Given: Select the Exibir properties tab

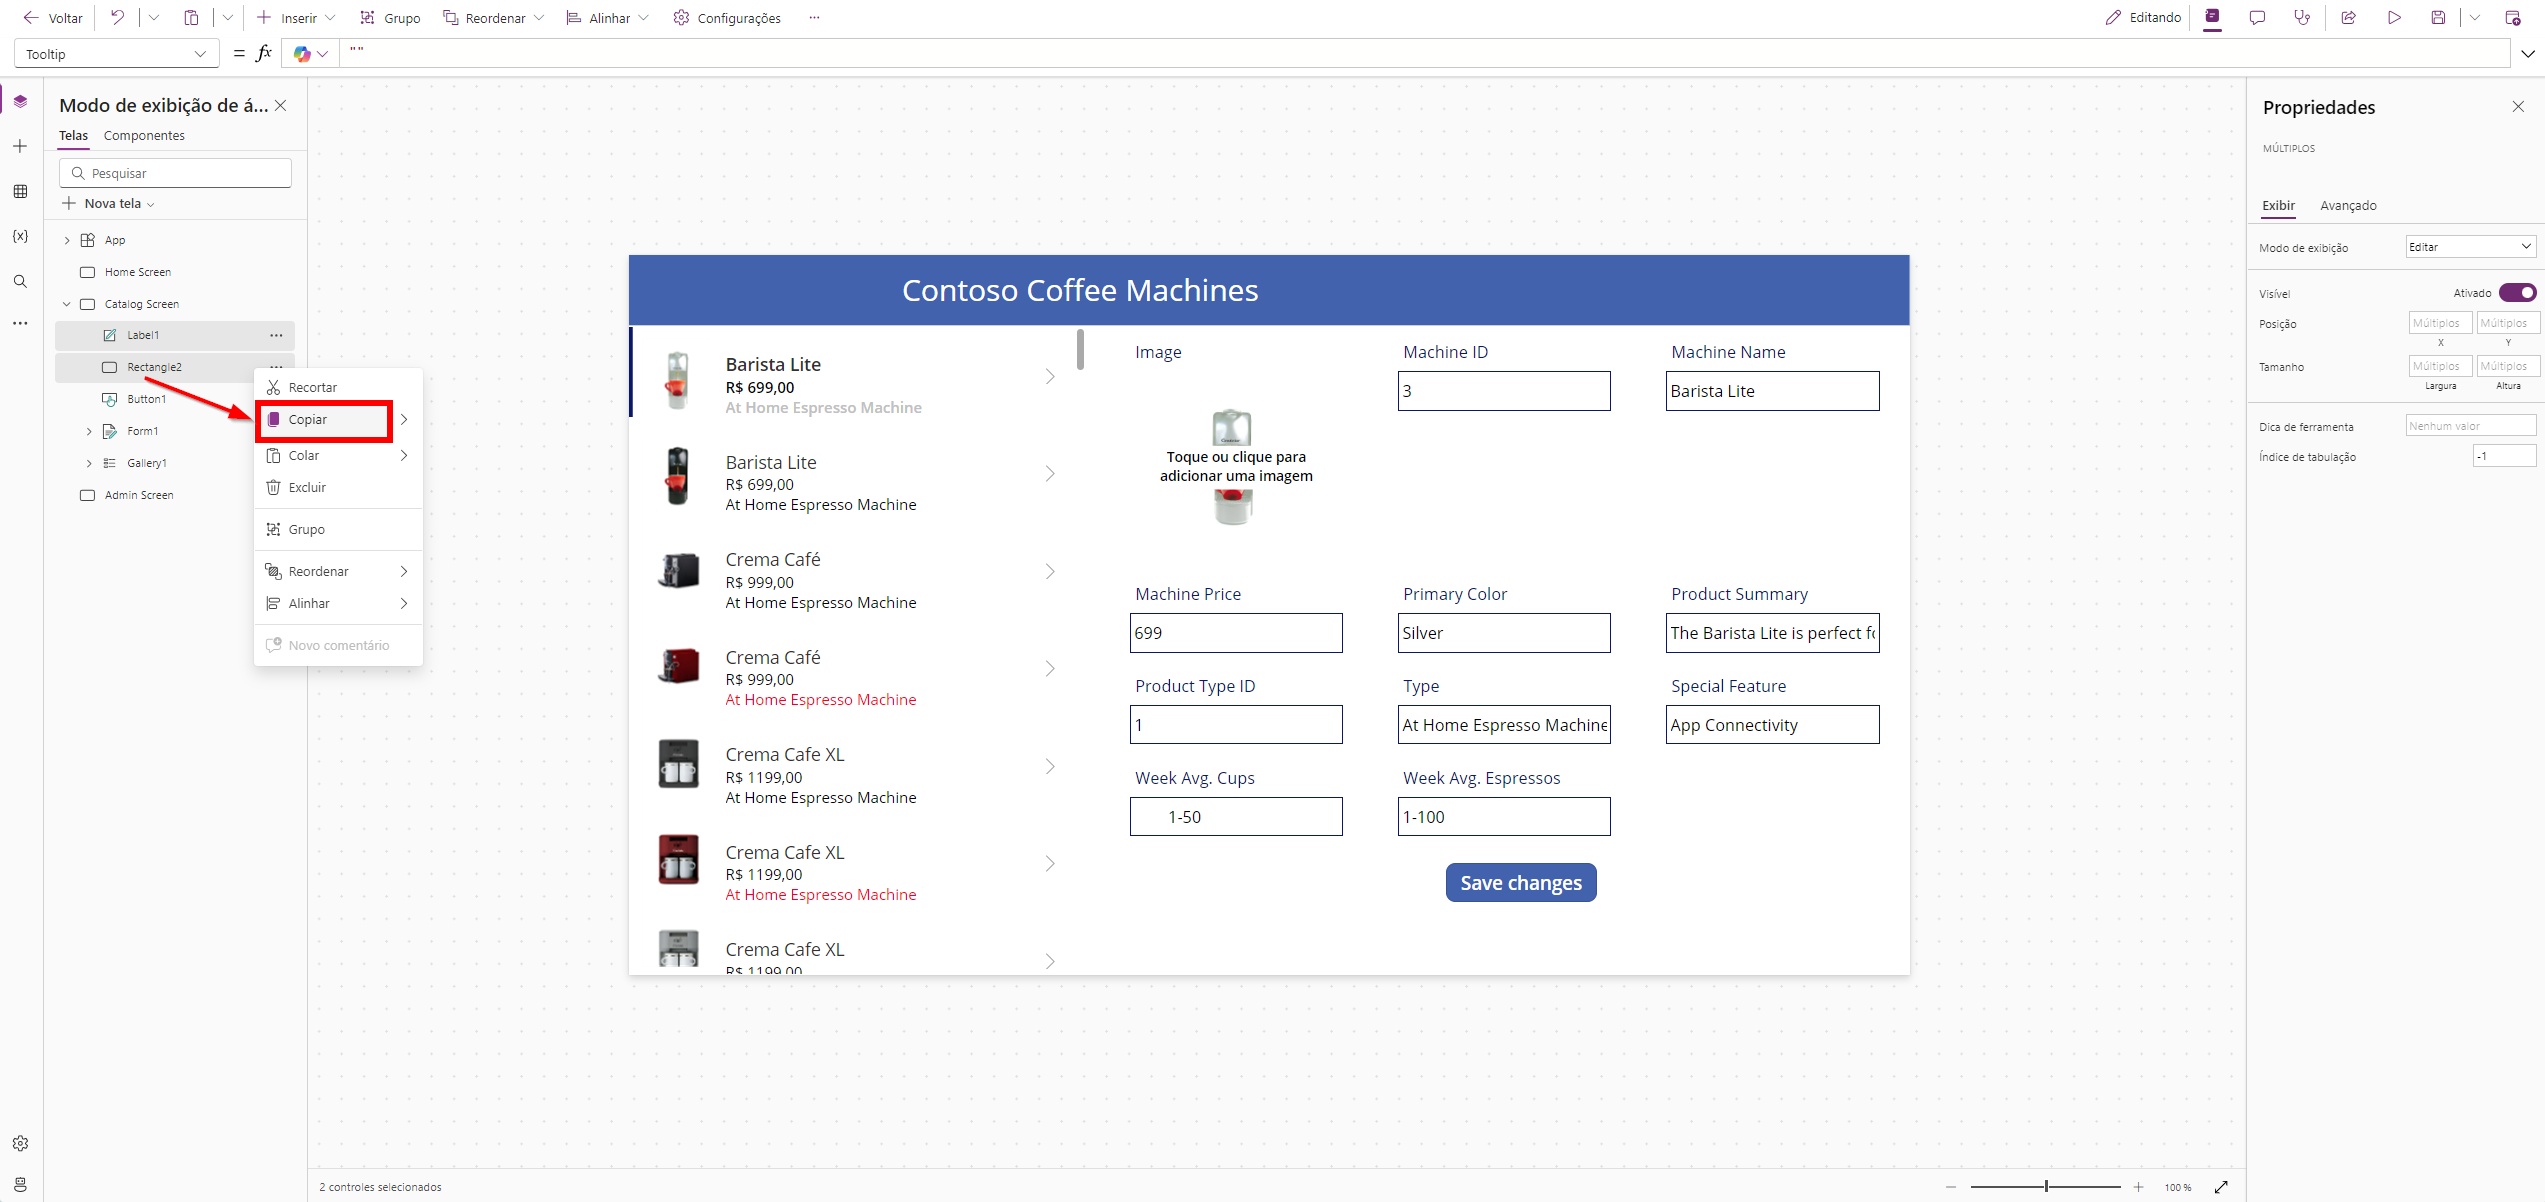Looking at the screenshot, I should coord(2278,205).
